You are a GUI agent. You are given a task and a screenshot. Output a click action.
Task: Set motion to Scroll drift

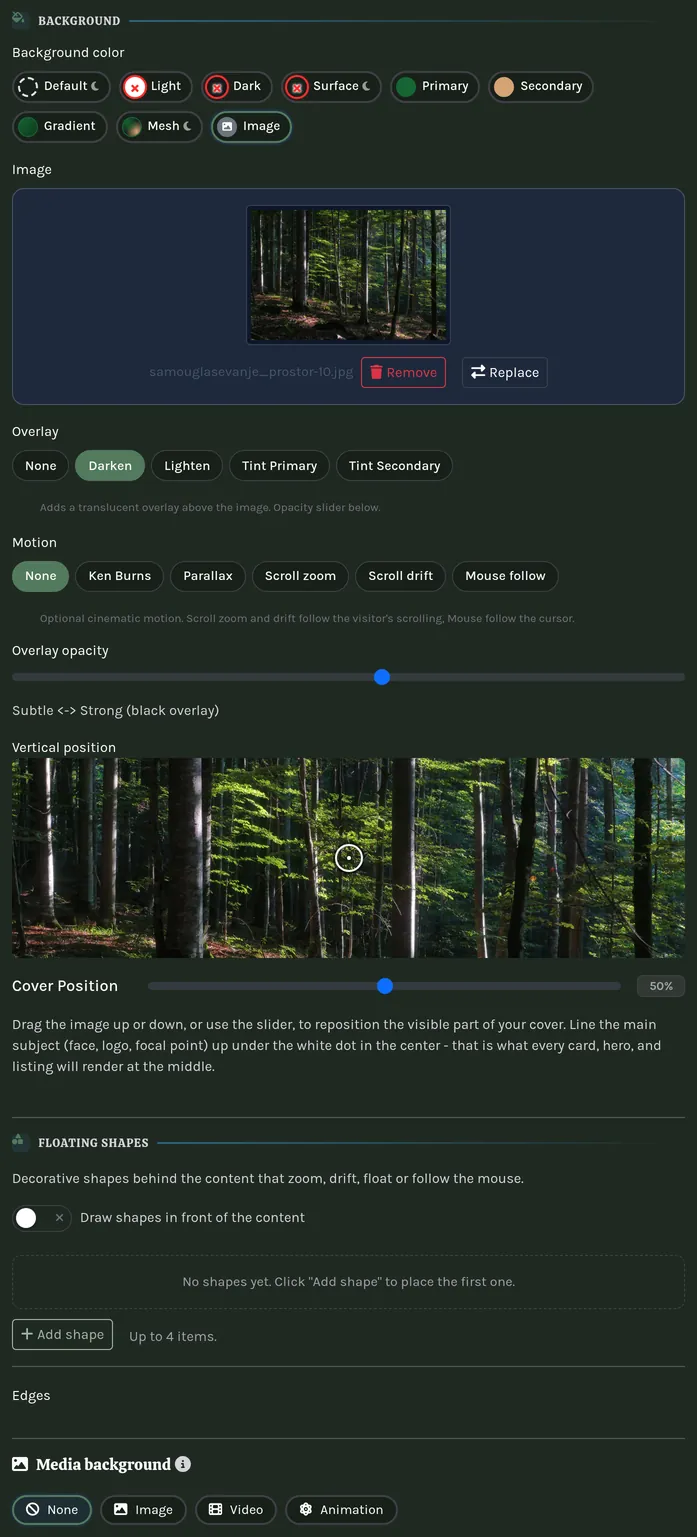click(401, 576)
